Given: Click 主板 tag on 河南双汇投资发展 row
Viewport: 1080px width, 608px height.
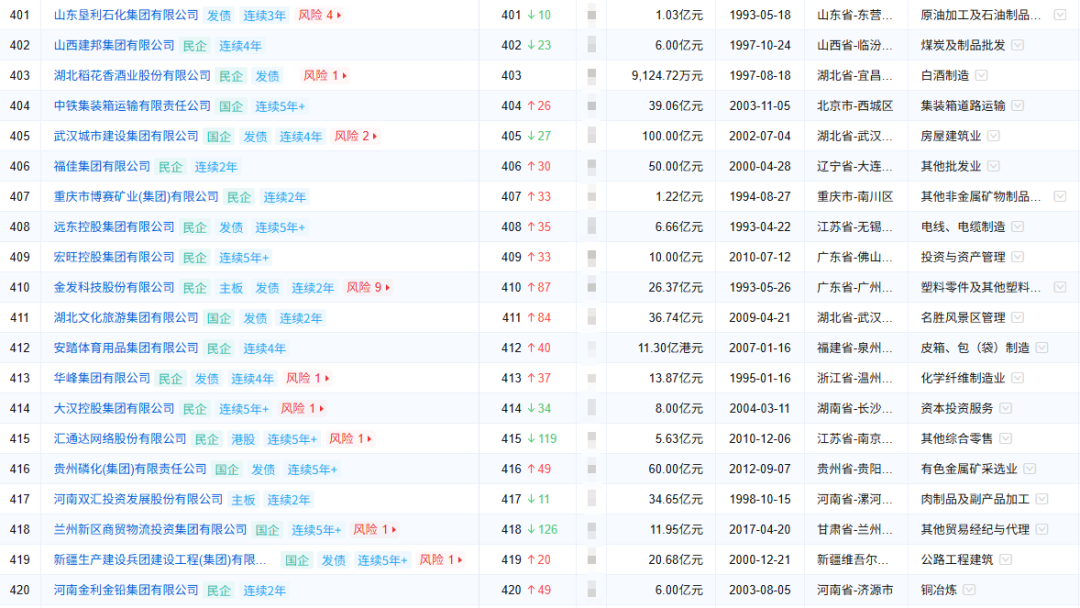Looking at the screenshot, I should (x=243, y=500).
